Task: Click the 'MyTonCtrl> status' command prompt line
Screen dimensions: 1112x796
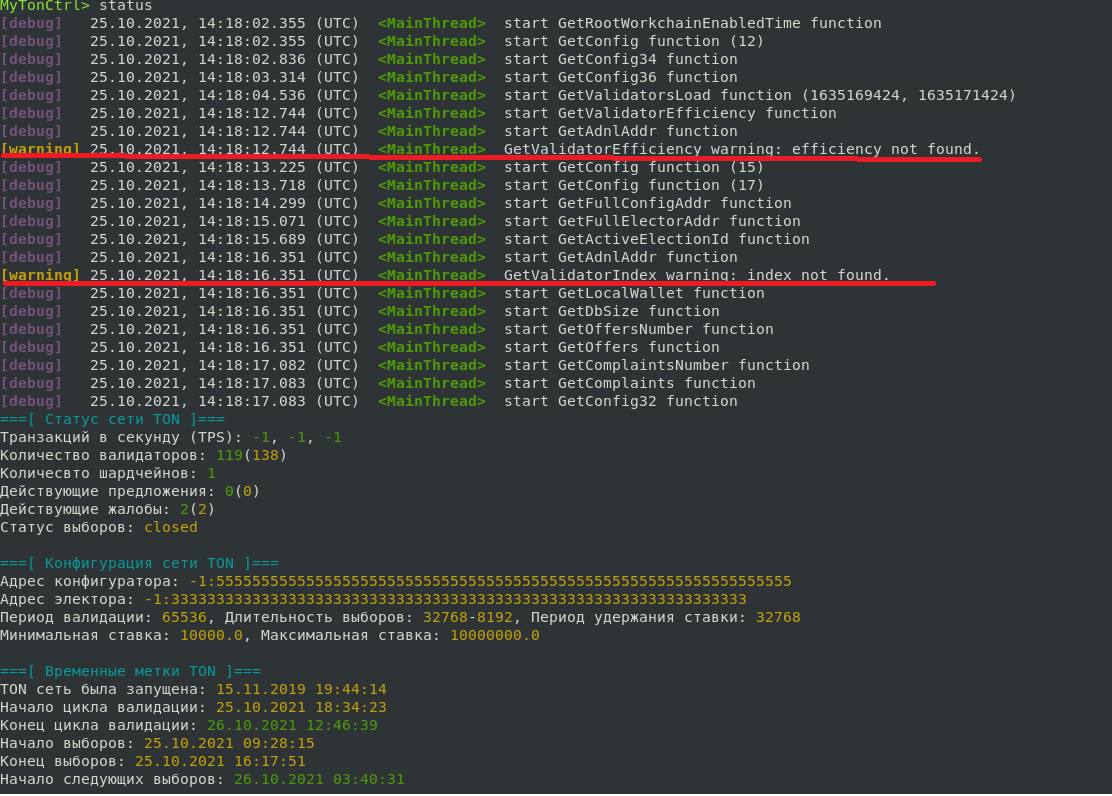Action: 76,6
